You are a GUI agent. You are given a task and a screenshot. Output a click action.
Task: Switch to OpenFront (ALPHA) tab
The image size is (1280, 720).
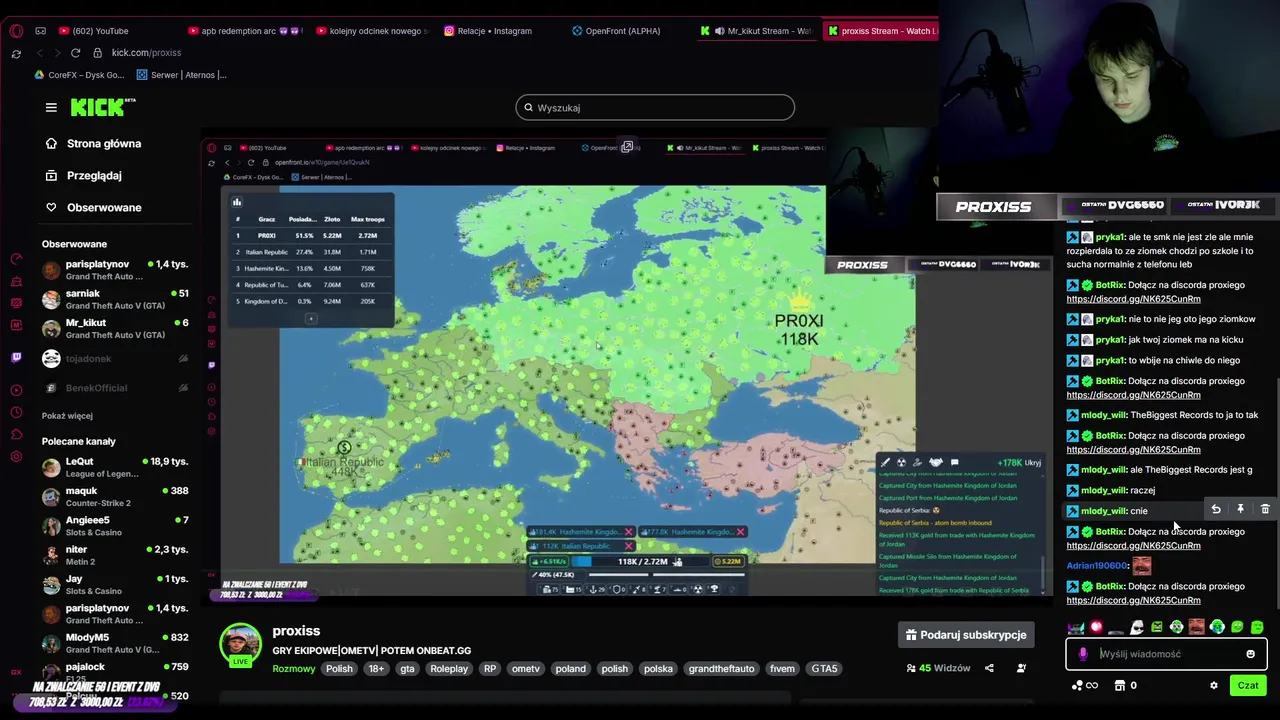[x=616, y=31]
